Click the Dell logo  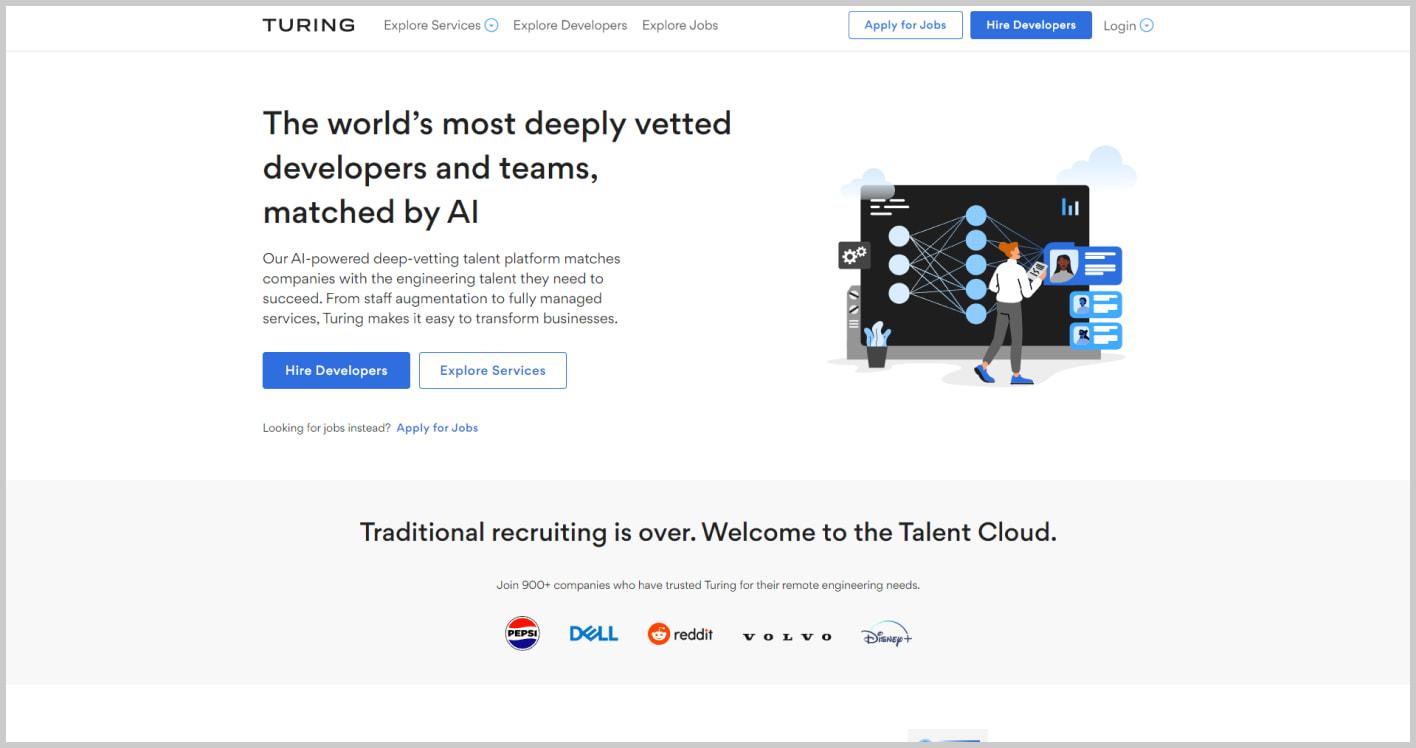[593, 634]
